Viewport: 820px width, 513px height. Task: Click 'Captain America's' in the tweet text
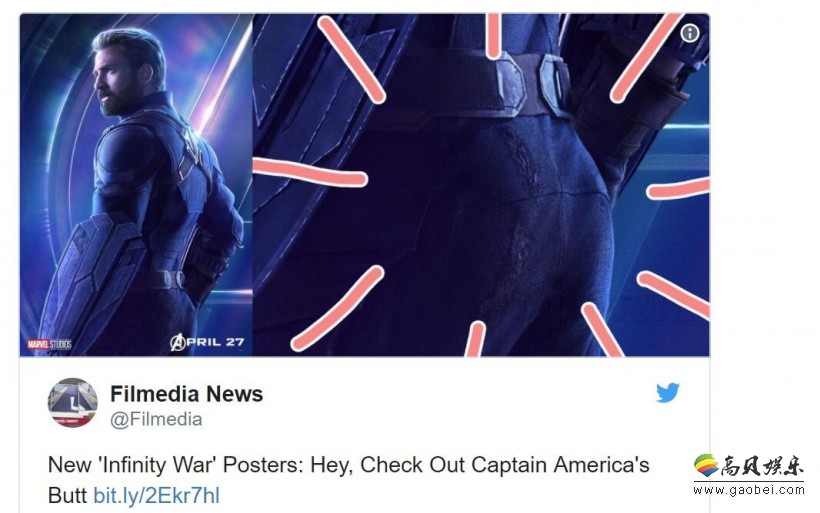click(x=560, y=464)
